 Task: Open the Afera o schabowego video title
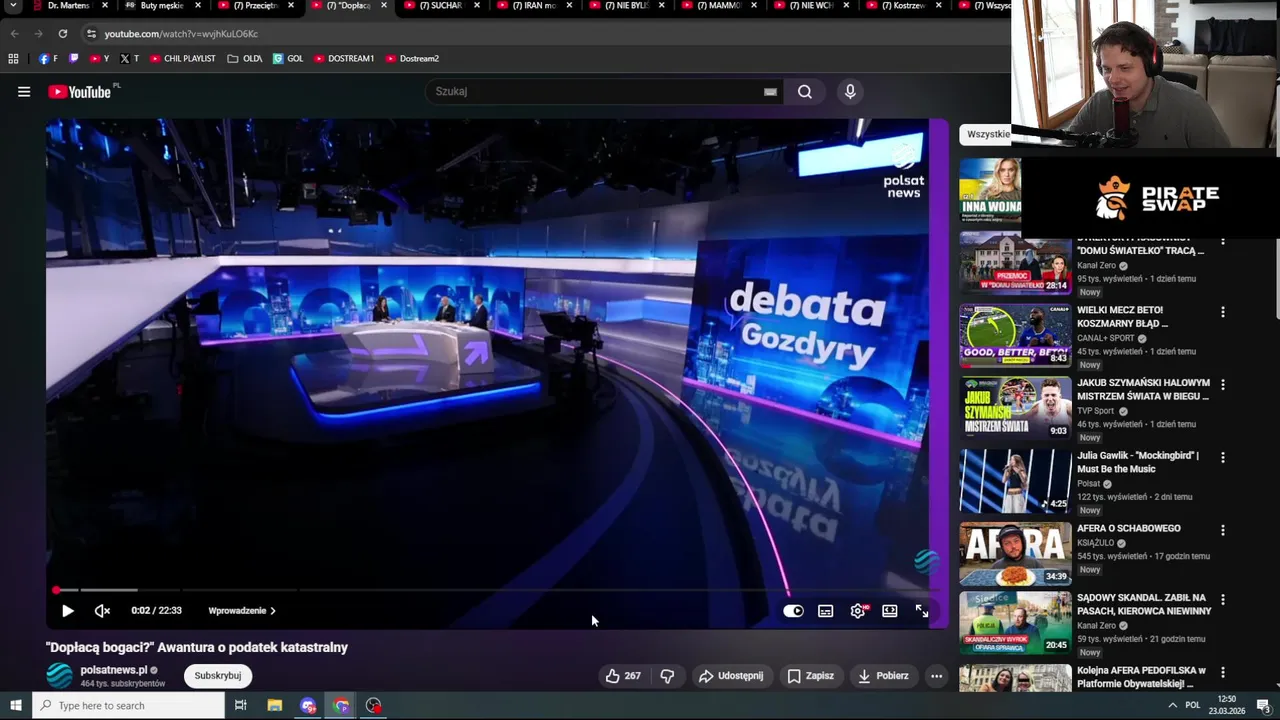coord(1129,528)
